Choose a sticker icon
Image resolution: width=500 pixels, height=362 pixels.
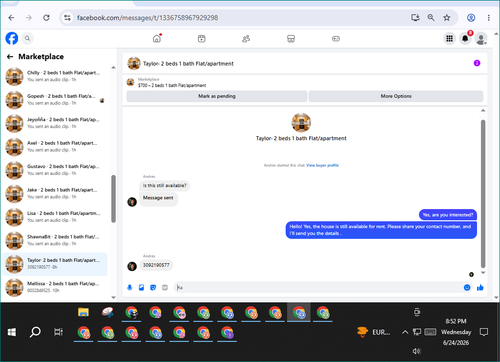[153, 287]
